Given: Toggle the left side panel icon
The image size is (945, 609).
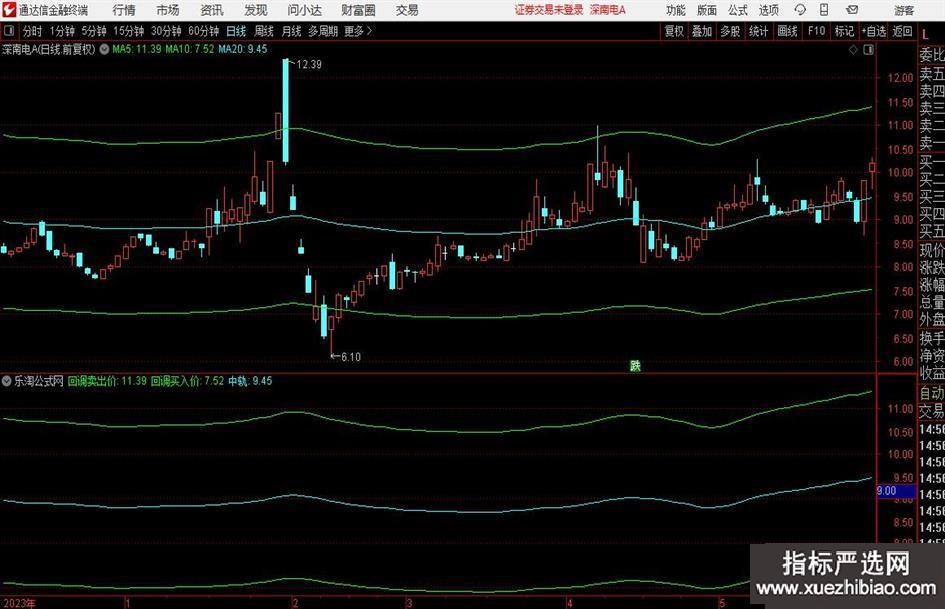Looking at the screenshot, I should (x=9, y=31).
